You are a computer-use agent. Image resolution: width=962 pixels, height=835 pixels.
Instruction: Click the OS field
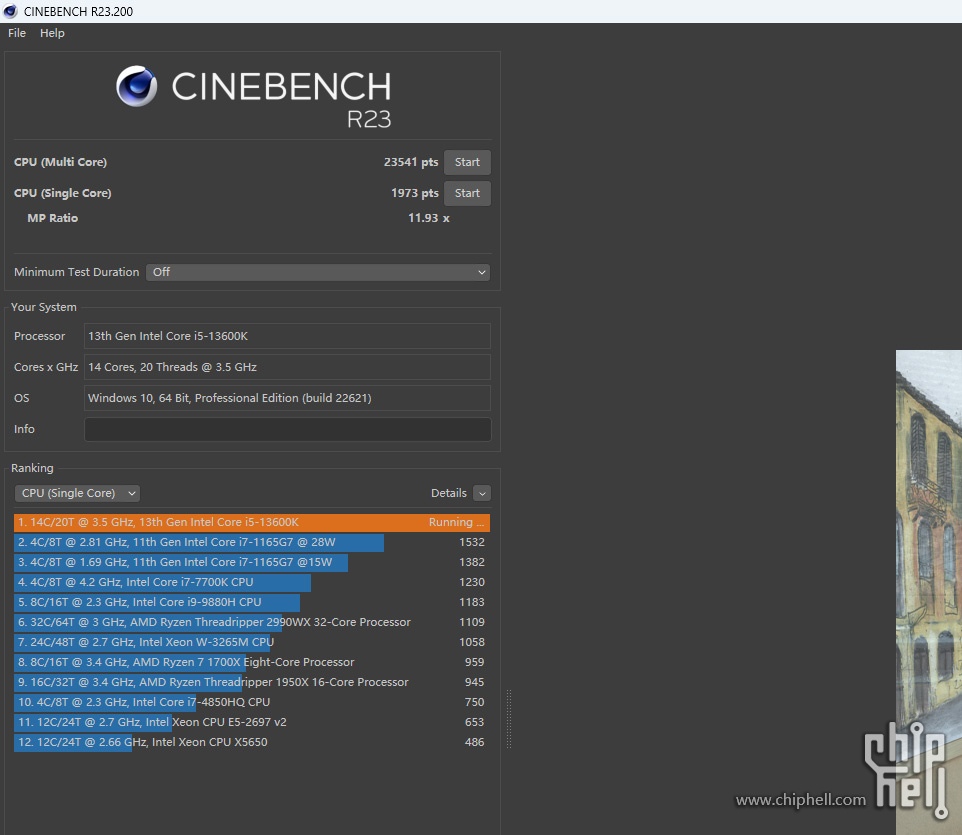click(287, 398)
